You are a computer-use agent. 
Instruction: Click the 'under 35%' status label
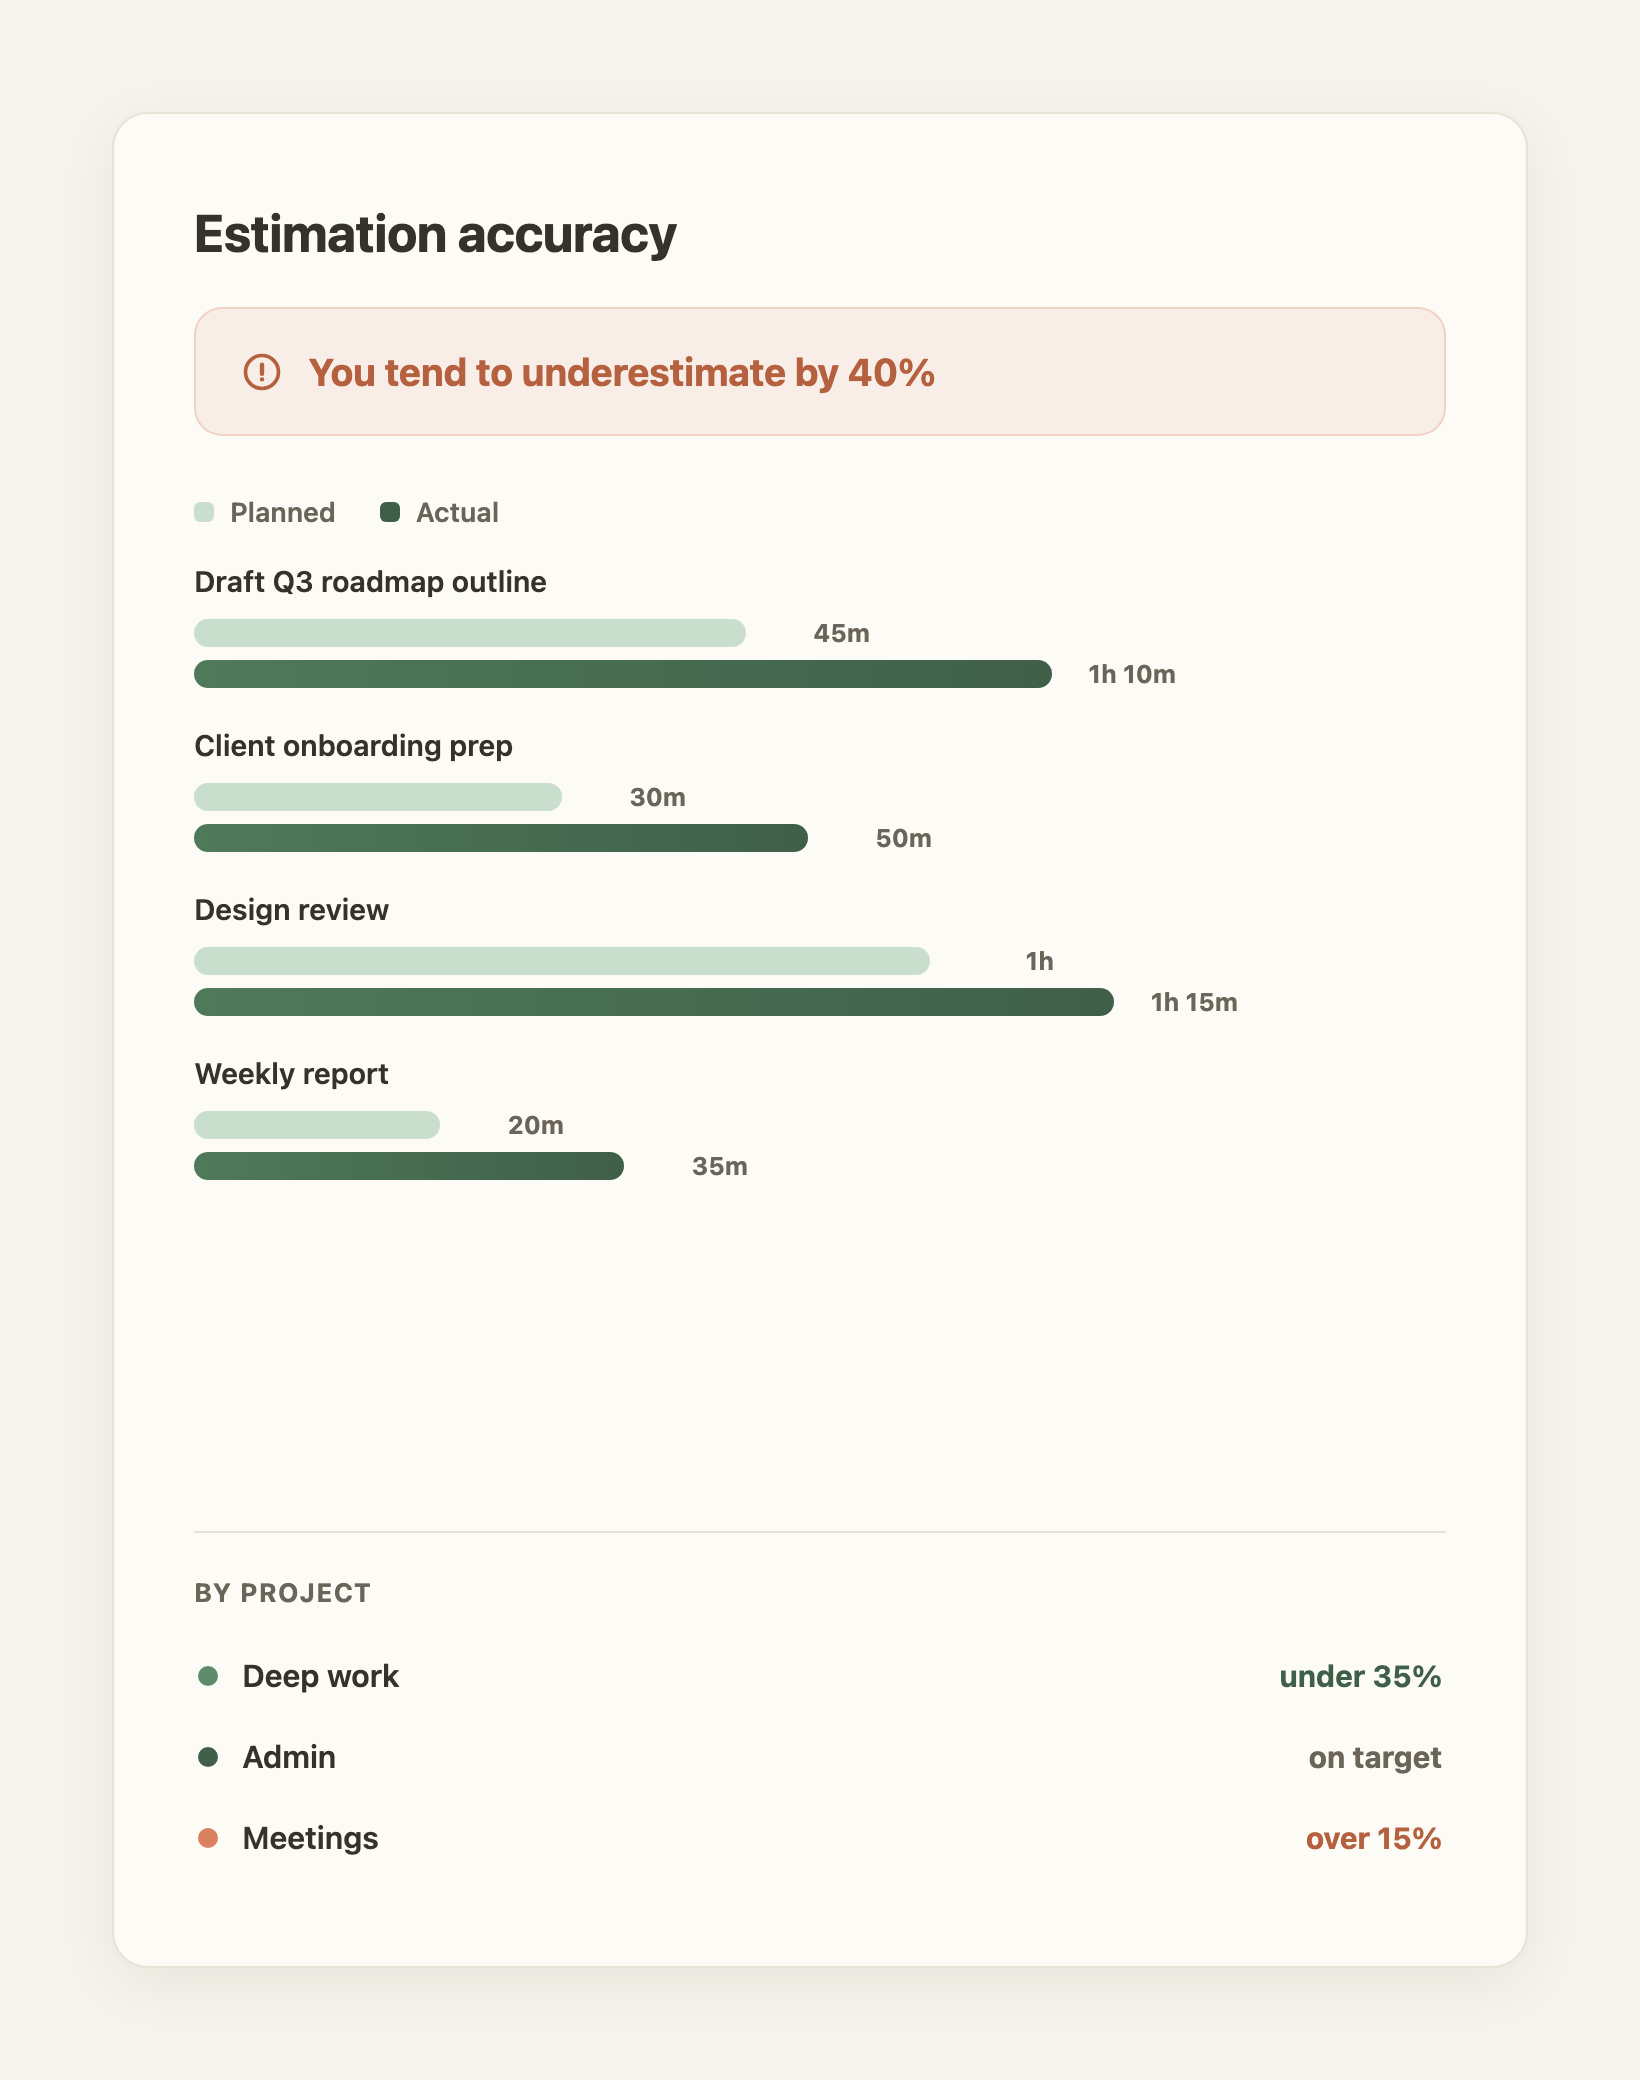tap(1360, 1676)
